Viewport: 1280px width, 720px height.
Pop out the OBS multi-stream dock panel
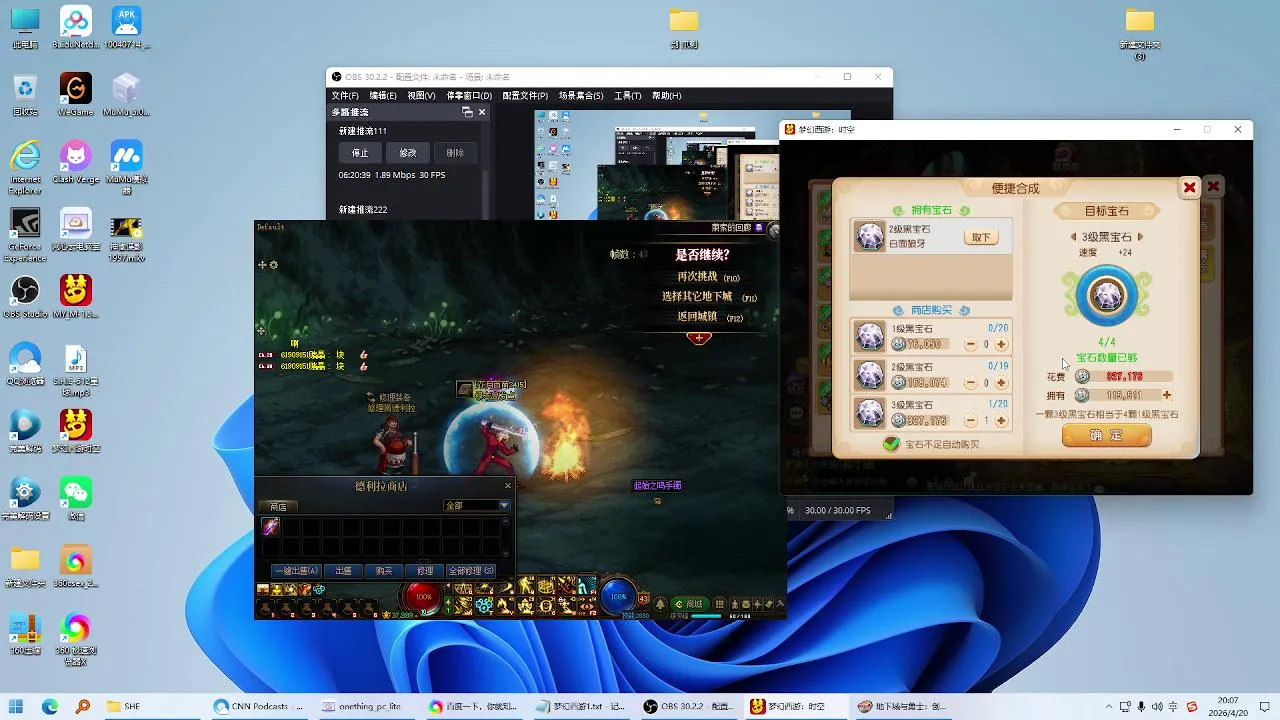tap(467, 112)
